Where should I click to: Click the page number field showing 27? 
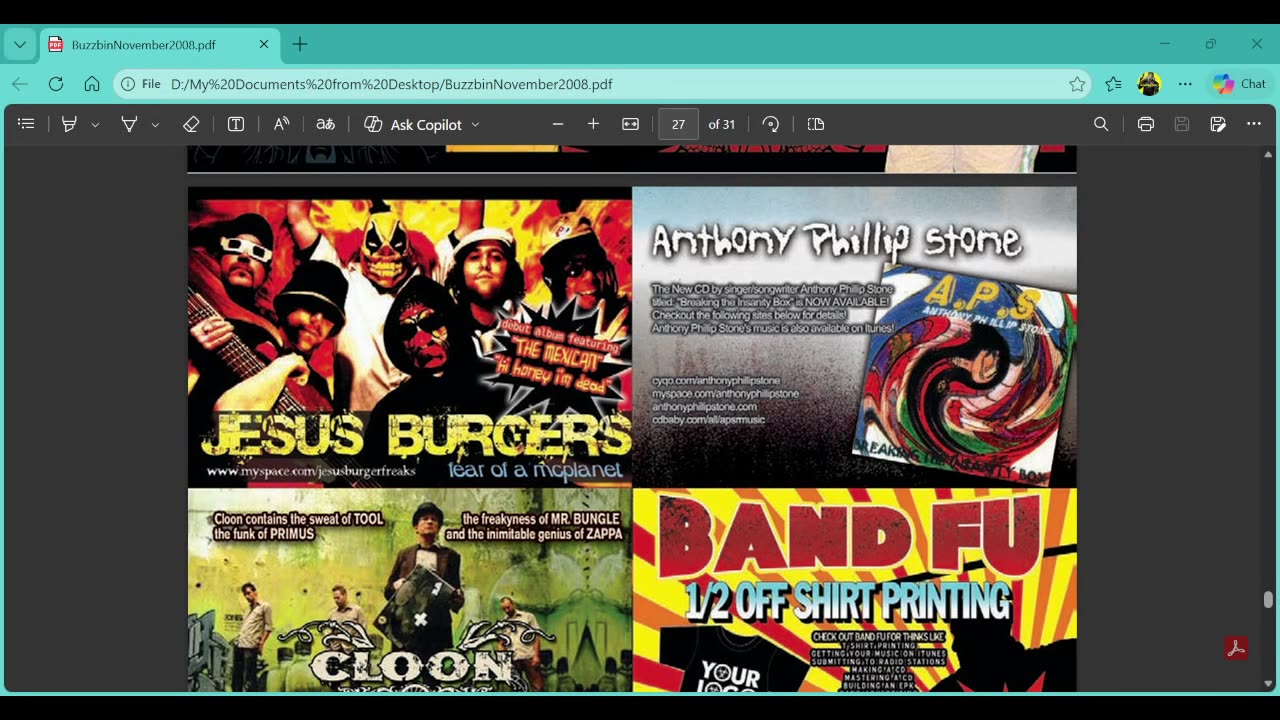[x=678, y=124]
